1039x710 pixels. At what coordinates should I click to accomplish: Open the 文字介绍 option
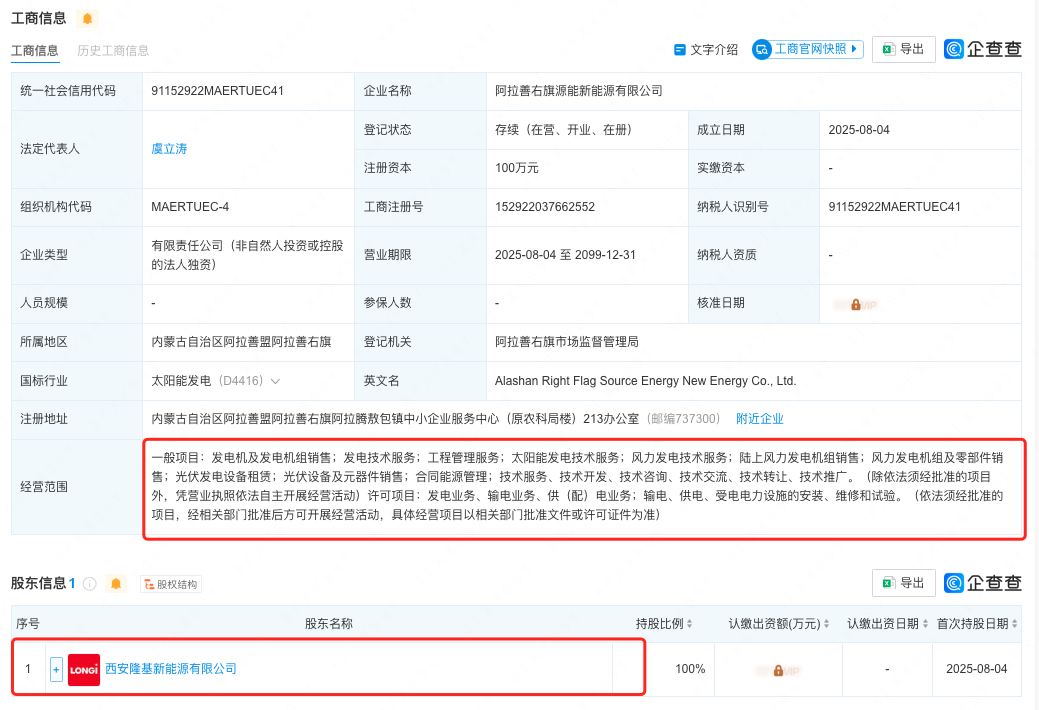pyautogui.click(x=706, y=50)
